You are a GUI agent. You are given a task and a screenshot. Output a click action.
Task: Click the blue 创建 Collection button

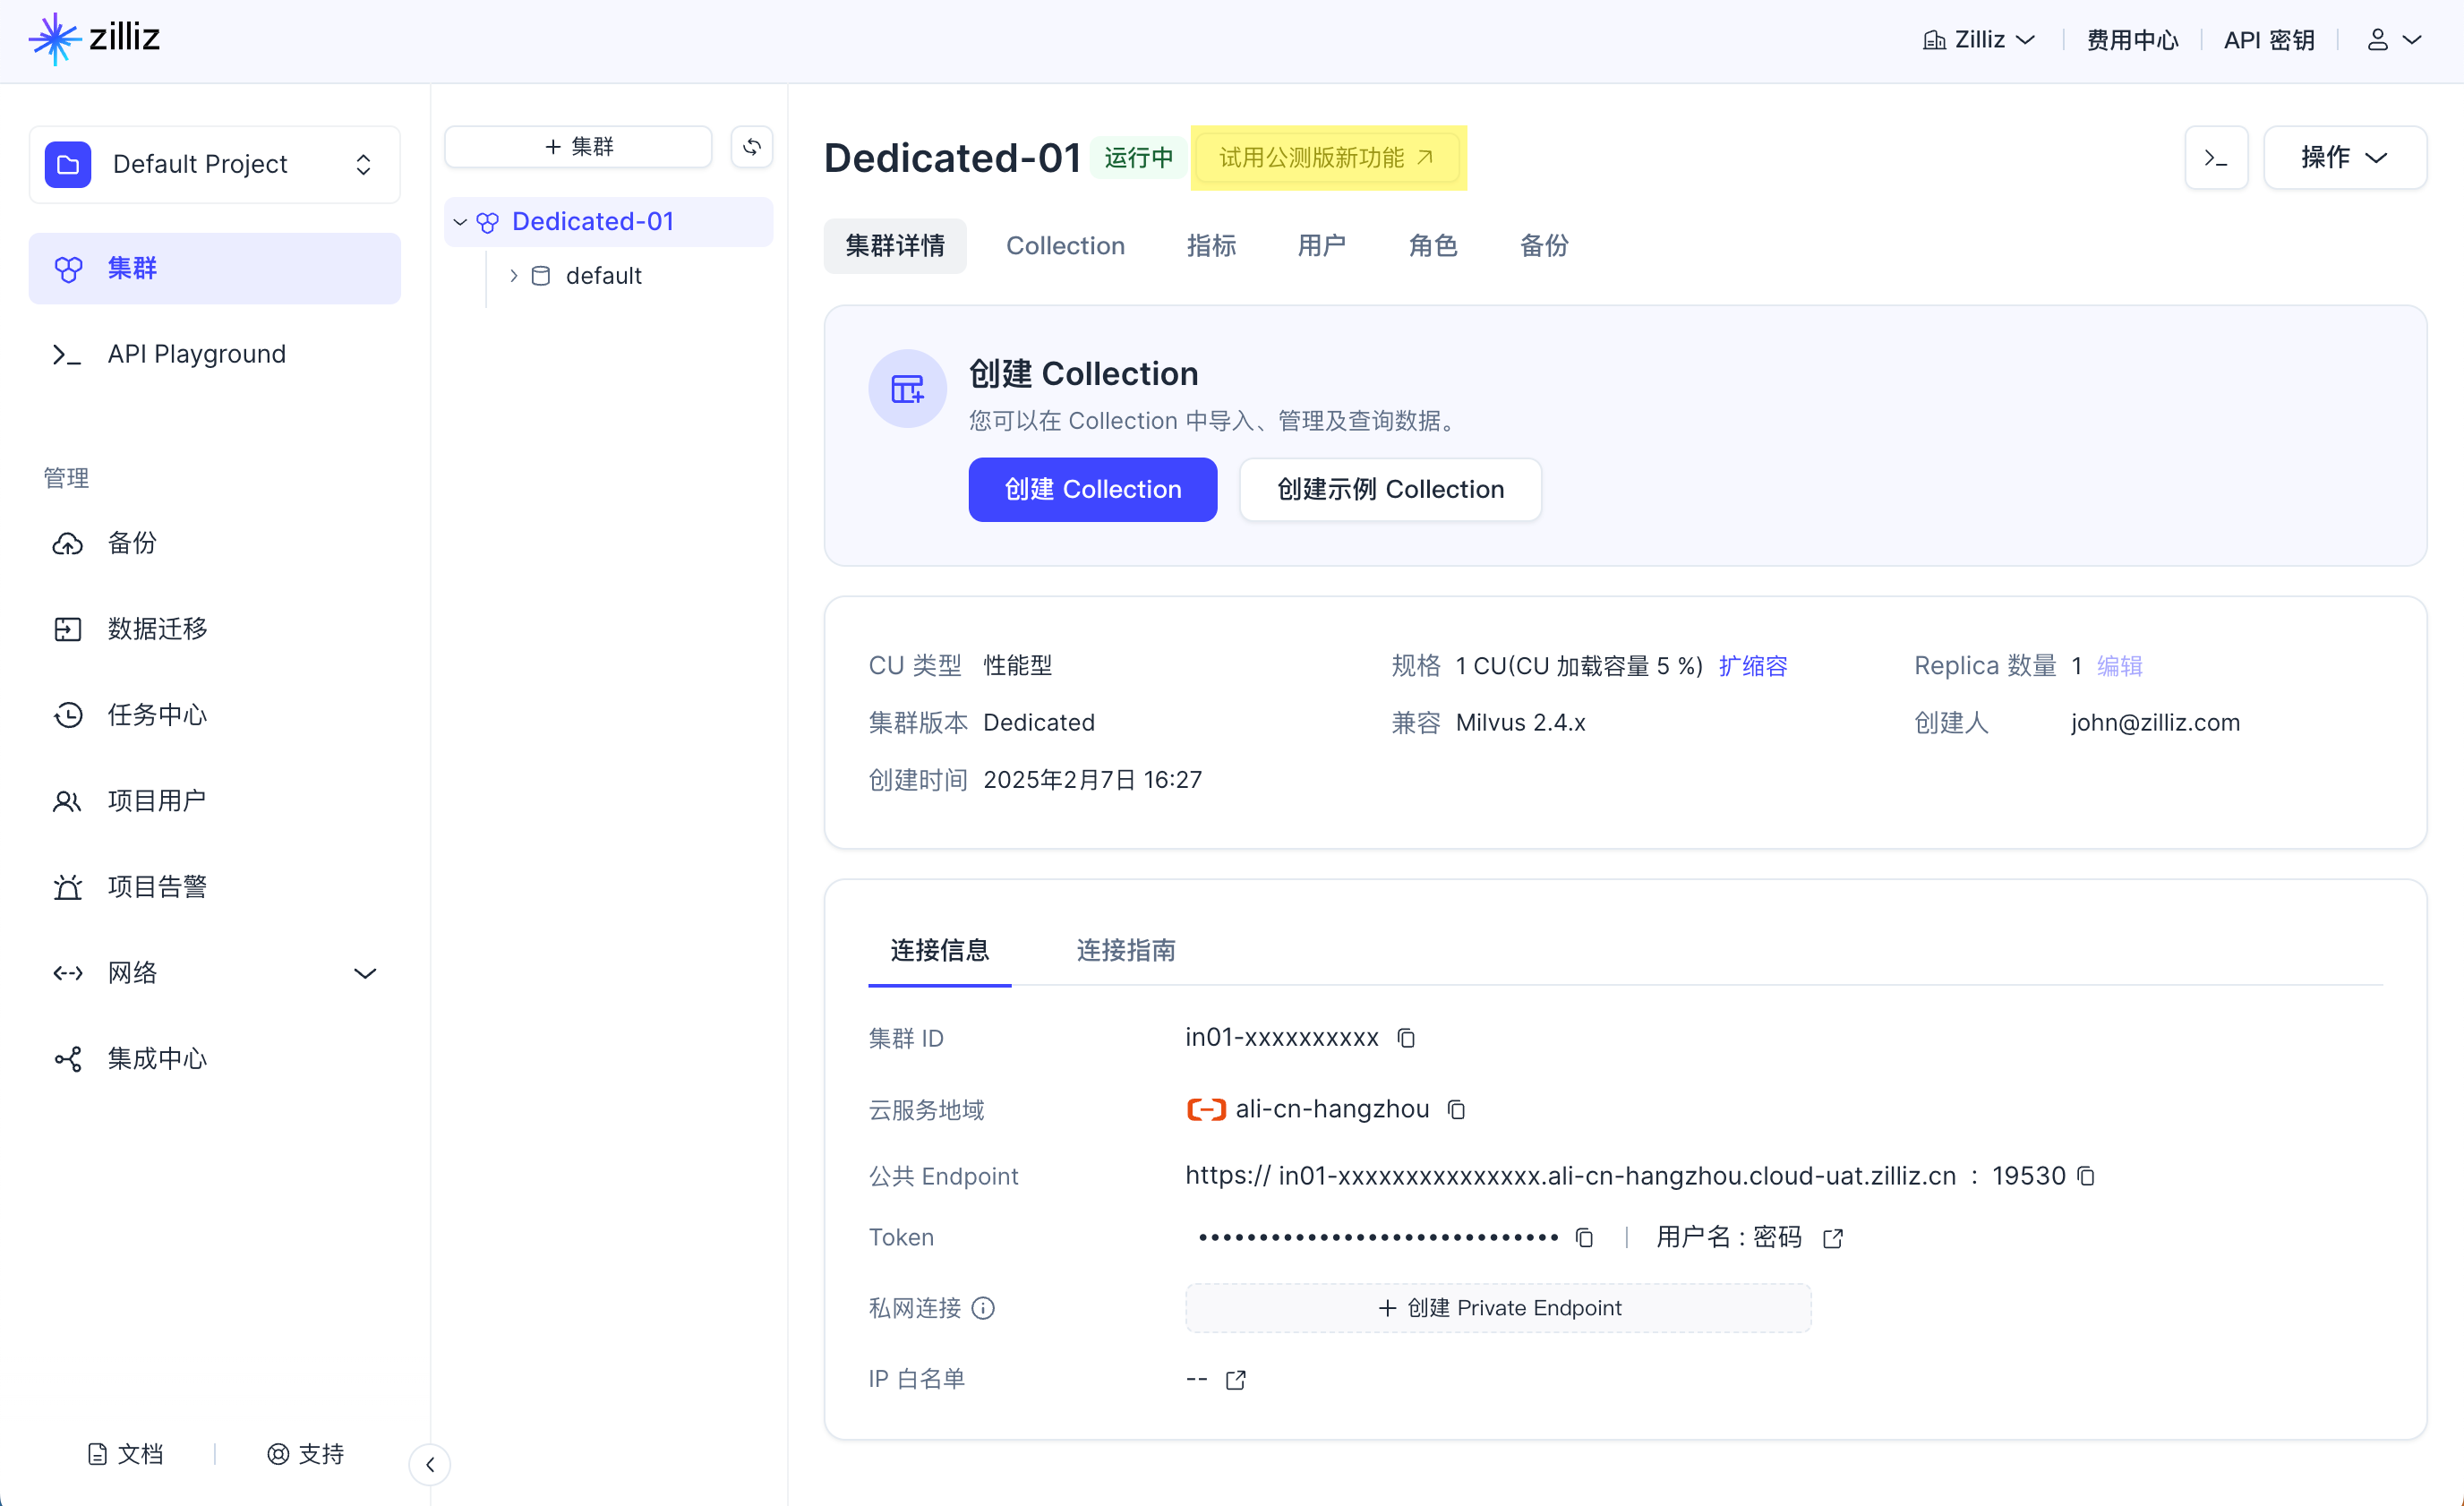tap(1092, 489)
